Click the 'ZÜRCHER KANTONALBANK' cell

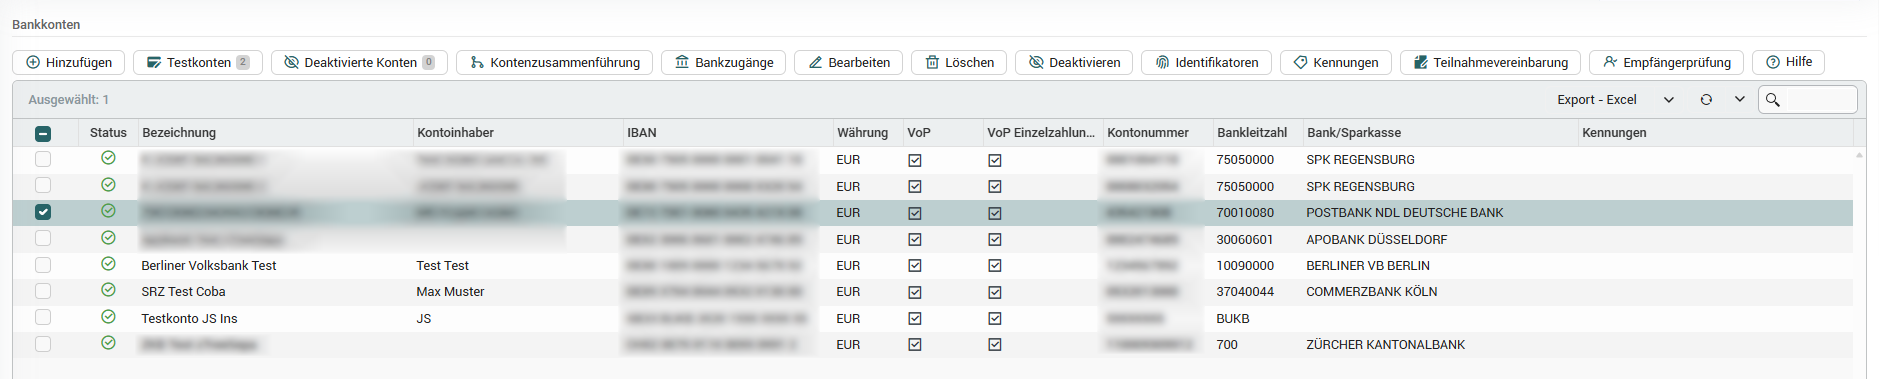[x=1385, y=345]
